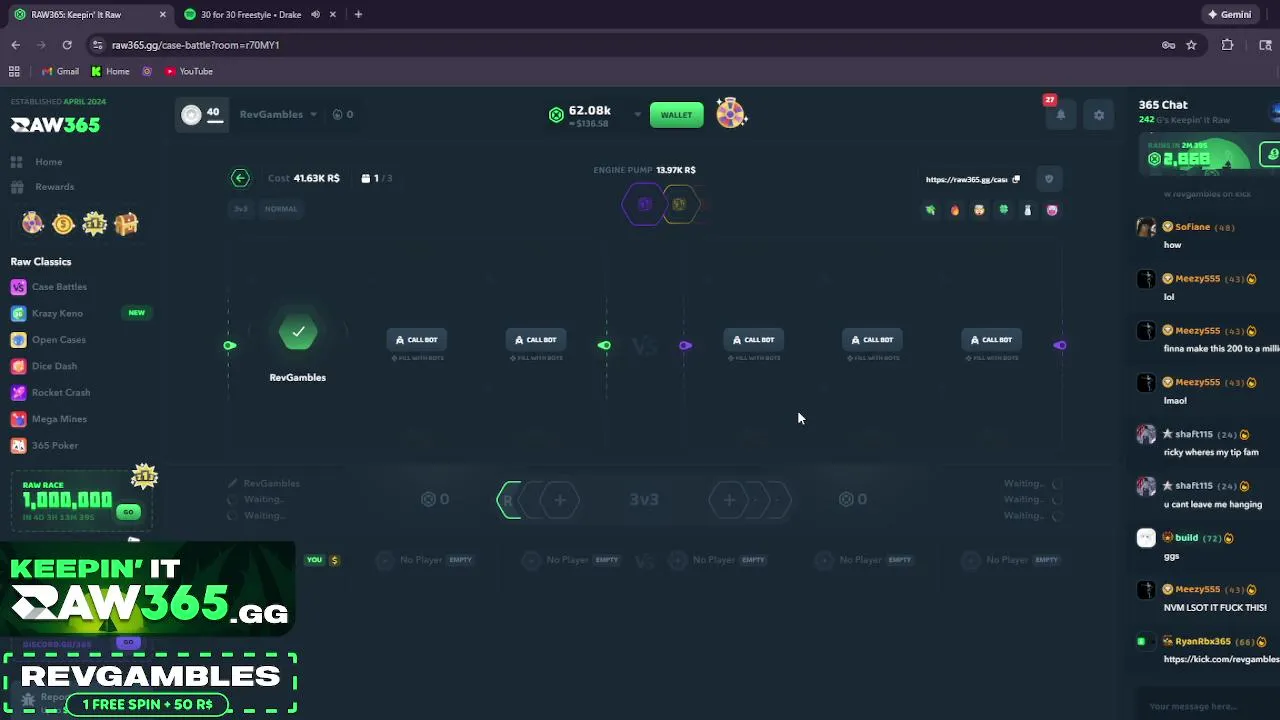Expand the RevGambles profile dropdown
Image resolution: width=1280 pixels, height=720 pixels.
(x=313, y=115)
